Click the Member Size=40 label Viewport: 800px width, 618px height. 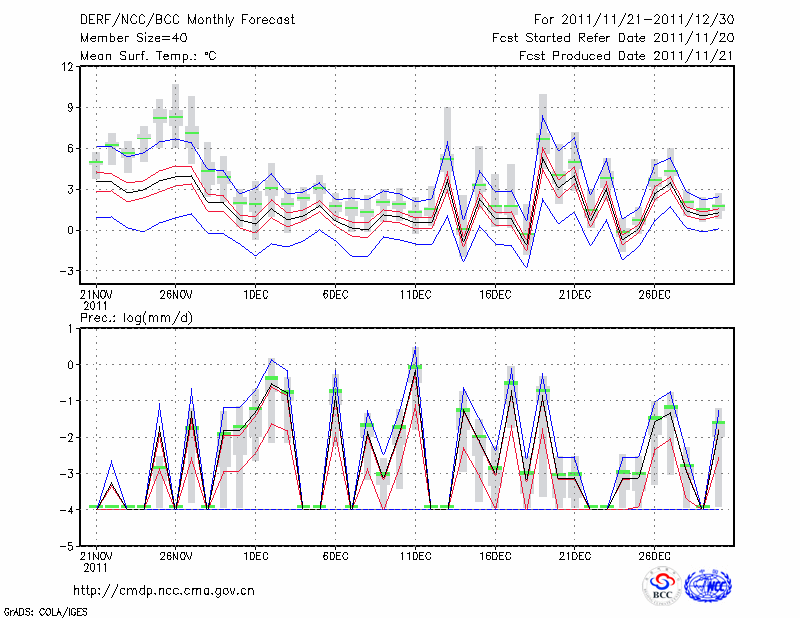click(x=126, y=38)
